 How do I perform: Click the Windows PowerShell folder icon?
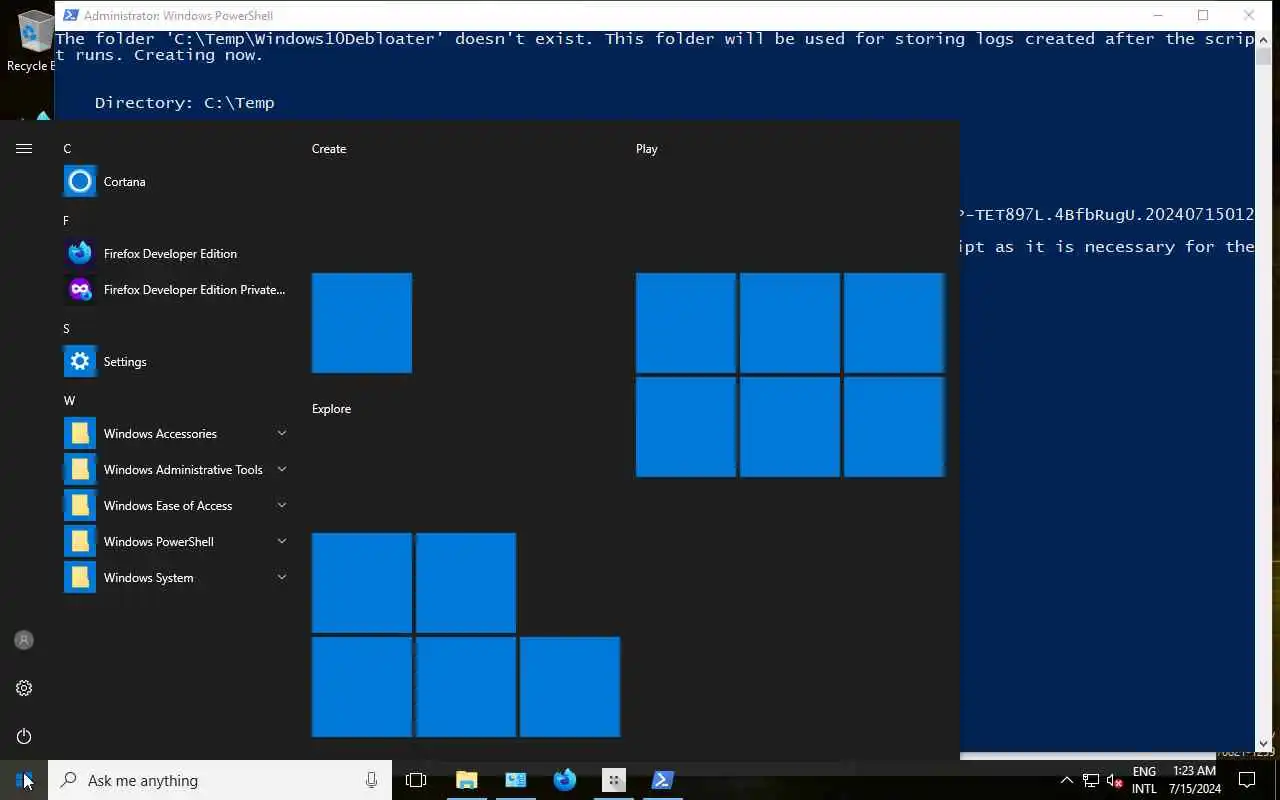point(80,541)
